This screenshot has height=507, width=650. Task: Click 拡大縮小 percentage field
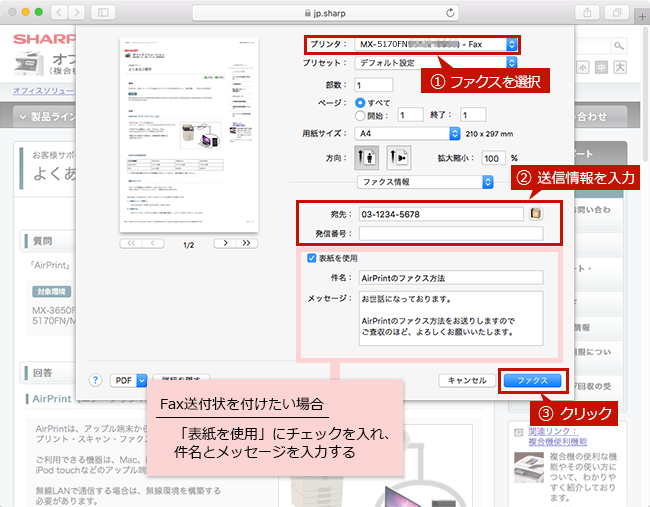[x=493, y=158]
